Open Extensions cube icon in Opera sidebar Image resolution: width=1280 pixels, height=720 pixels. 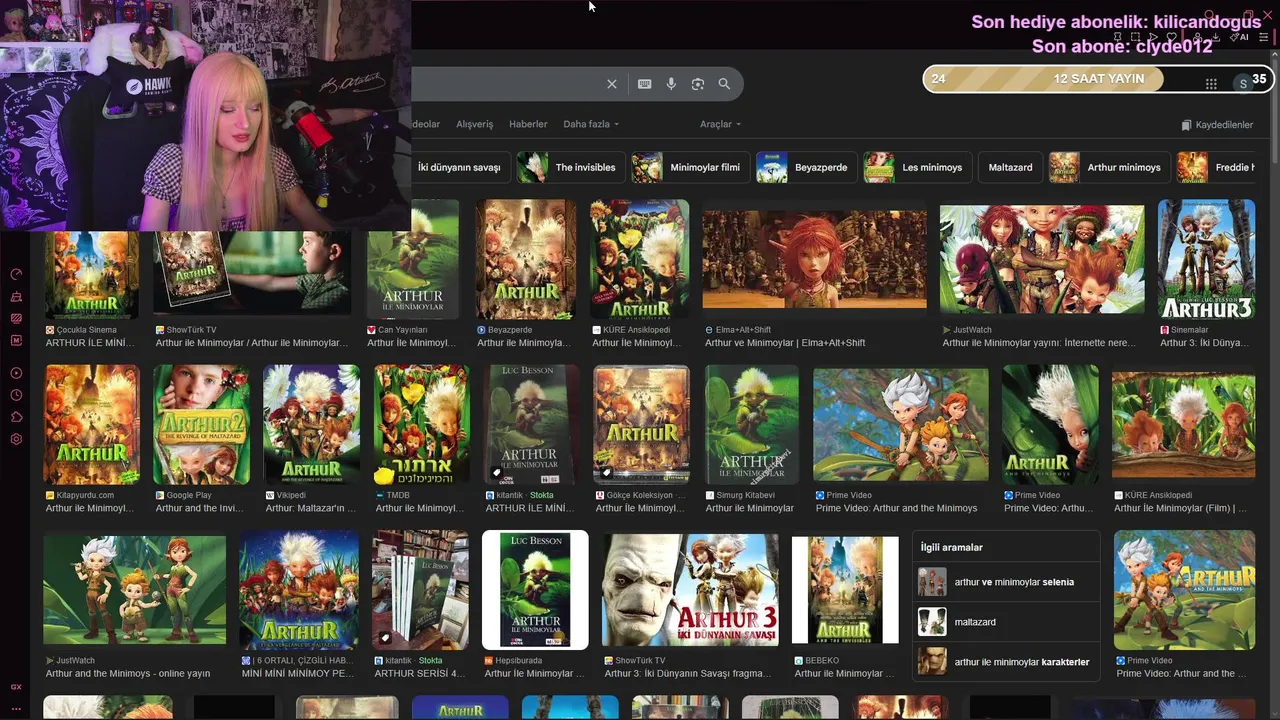[16, 417]
